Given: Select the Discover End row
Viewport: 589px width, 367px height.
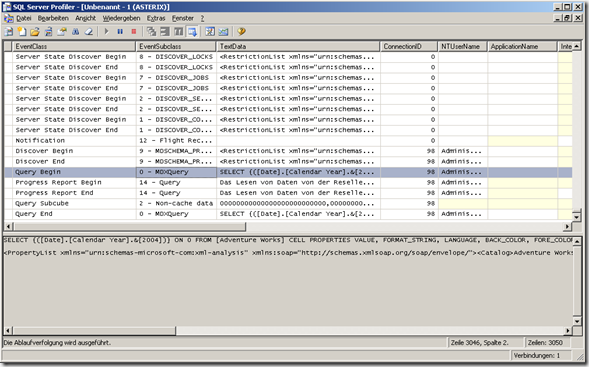Looking at the screenshot, I should pos(288,162).
